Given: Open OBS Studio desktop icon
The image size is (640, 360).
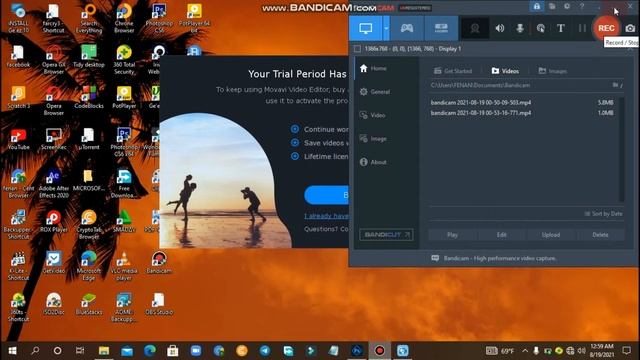Looking at the screenshot, I should click(159, 304).
